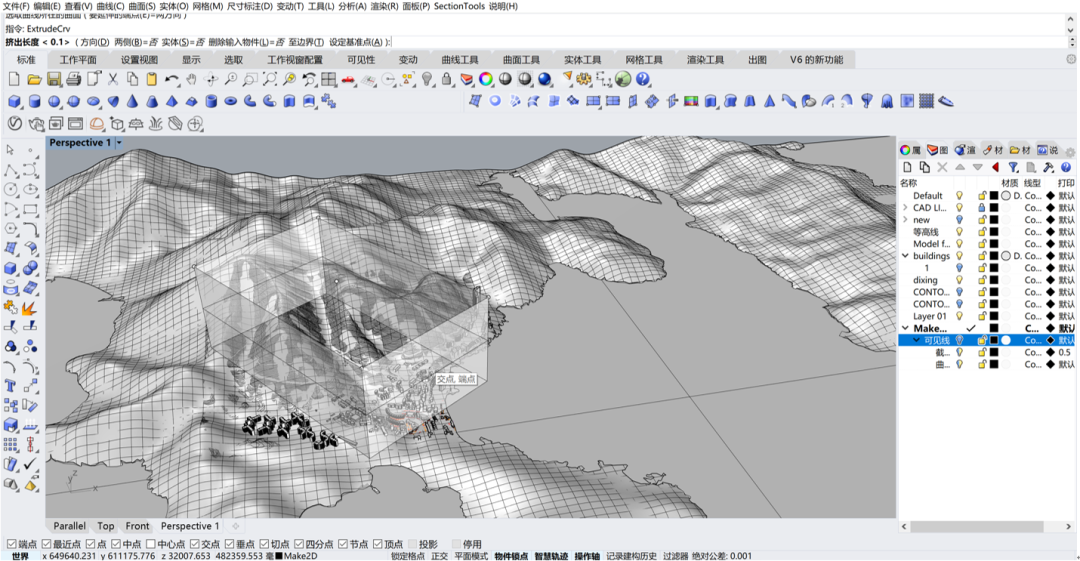Click the 实体(S)=否 command option
This screenshot has height=561, width=1080.
[x=183, y=42]
